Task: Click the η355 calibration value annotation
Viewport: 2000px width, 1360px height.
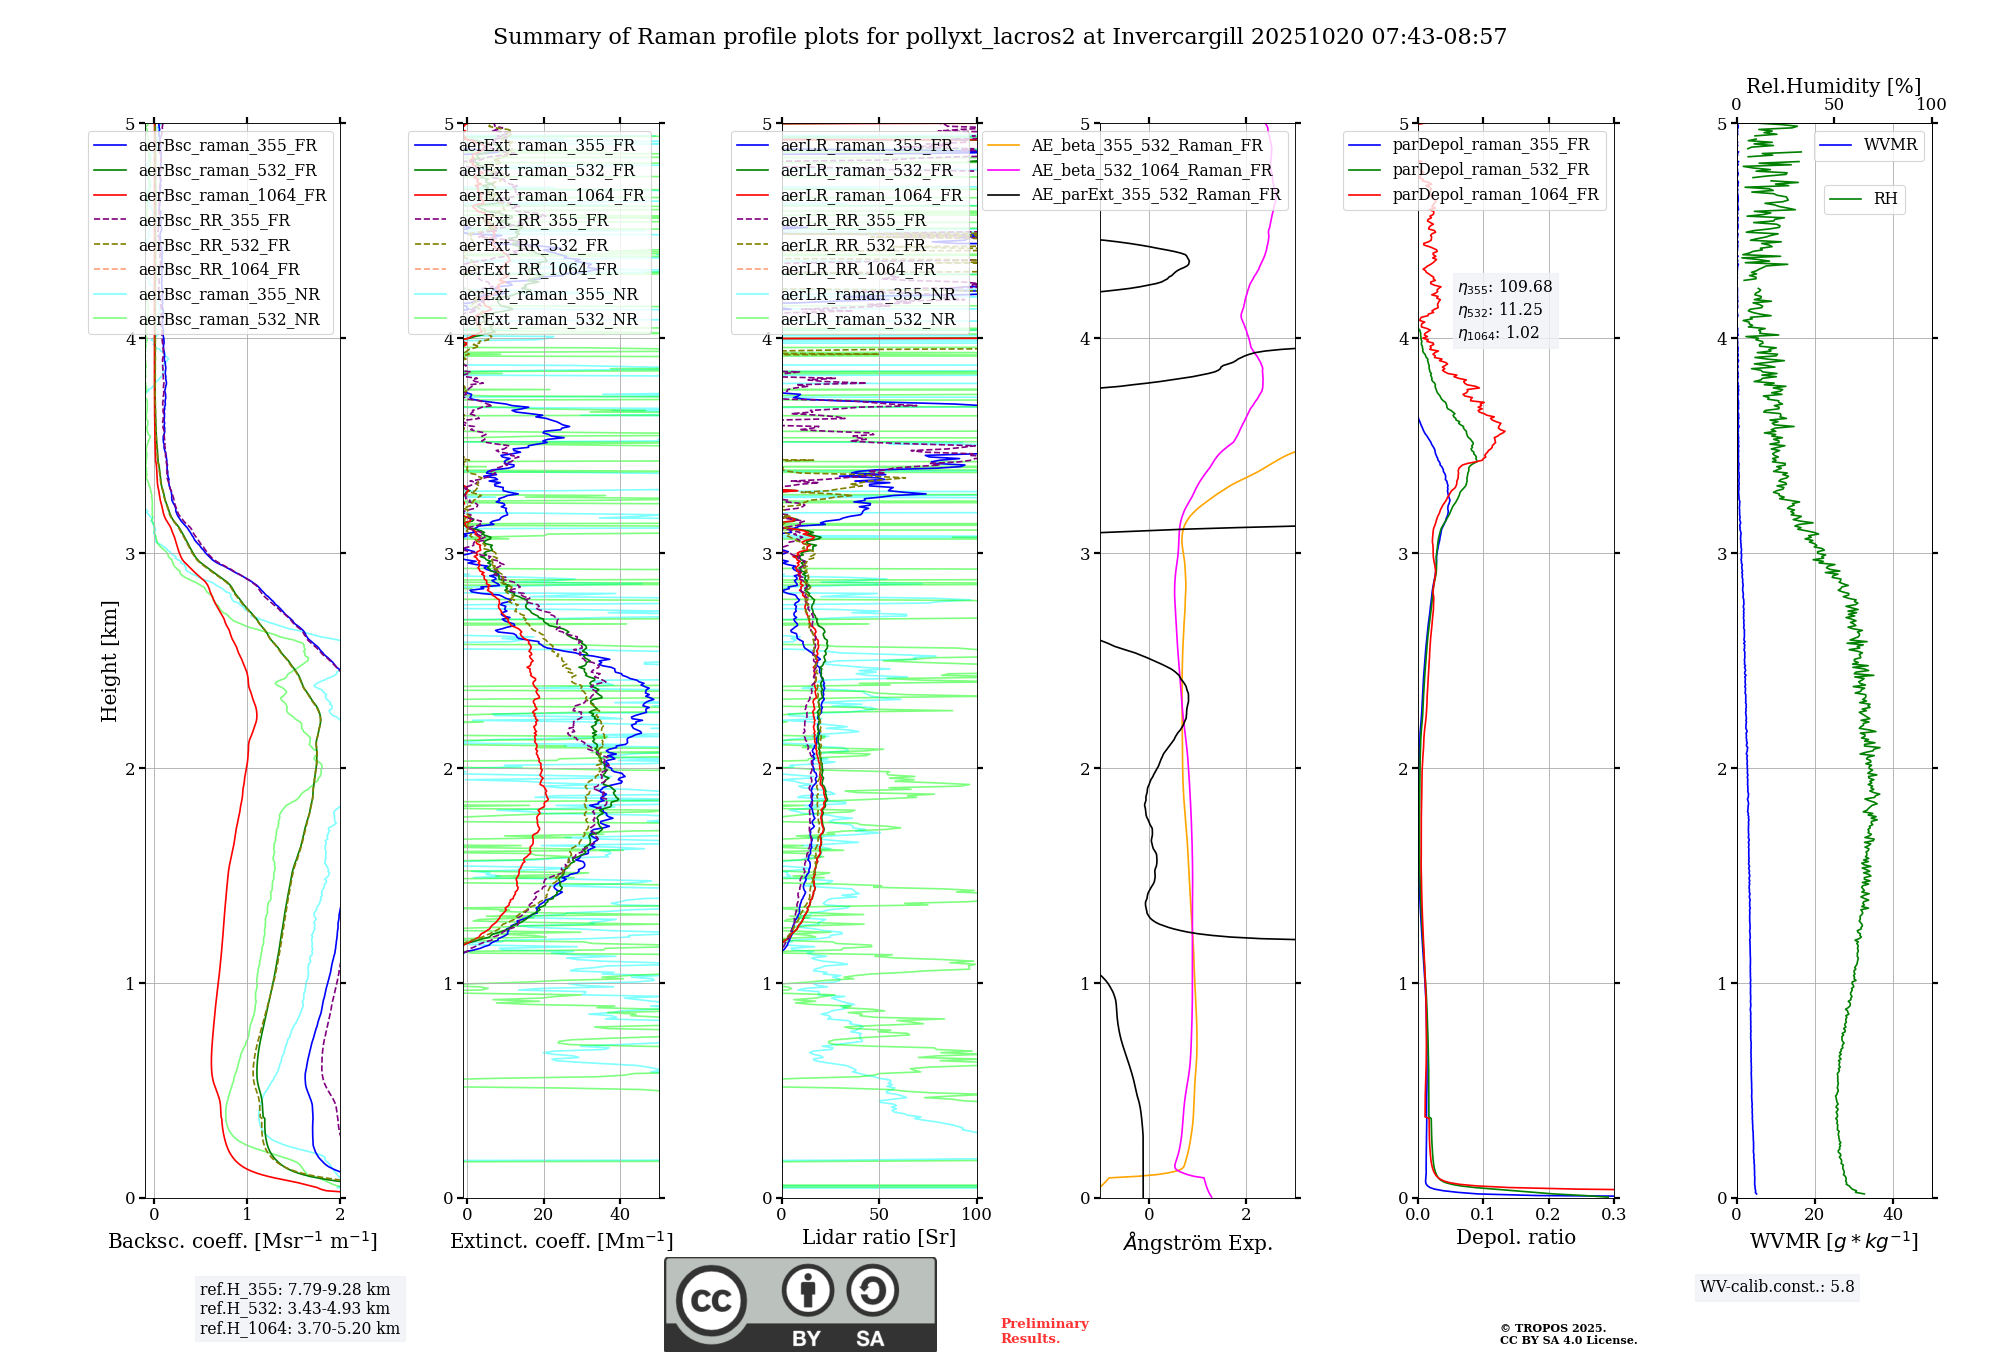Action: coord(1505,287)
